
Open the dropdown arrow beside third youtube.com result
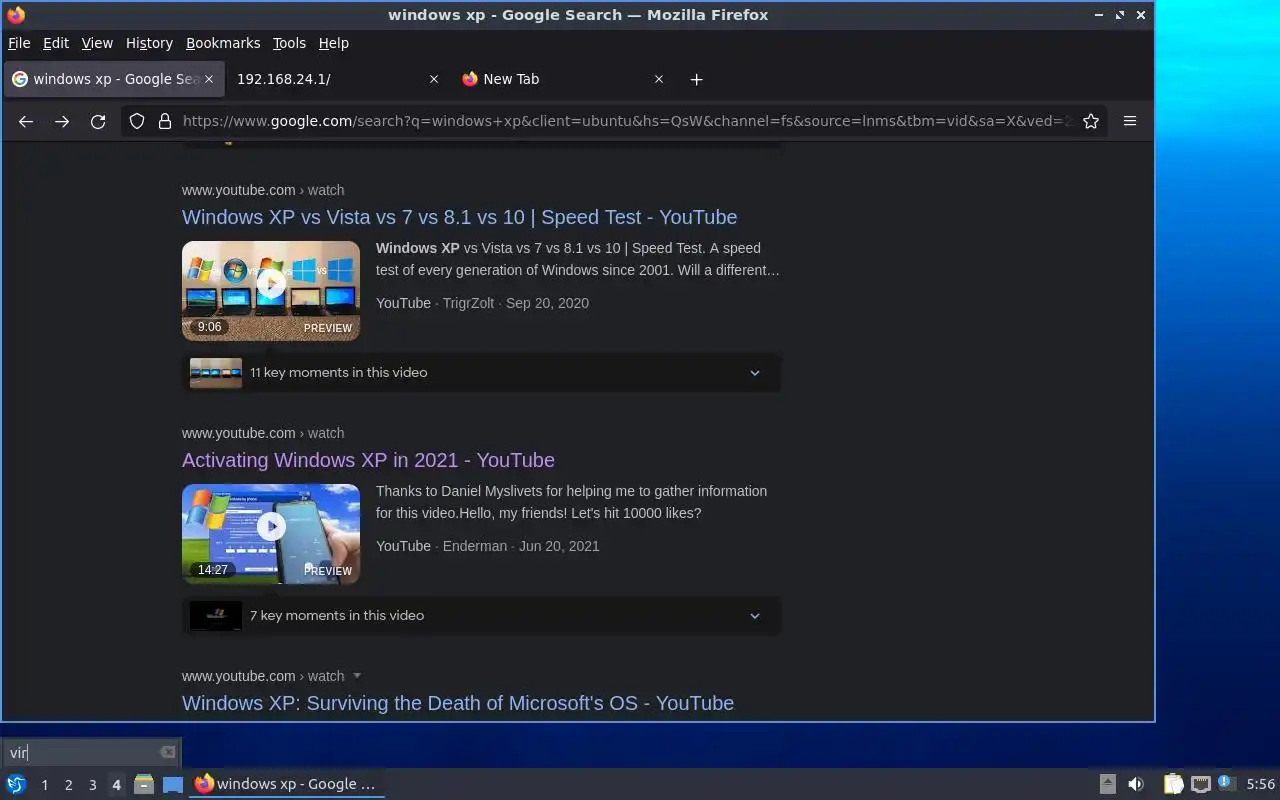(x=357, y=676)
